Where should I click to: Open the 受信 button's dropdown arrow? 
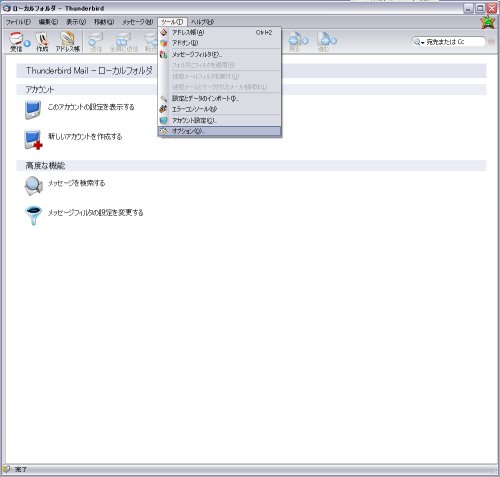(27, 43)
